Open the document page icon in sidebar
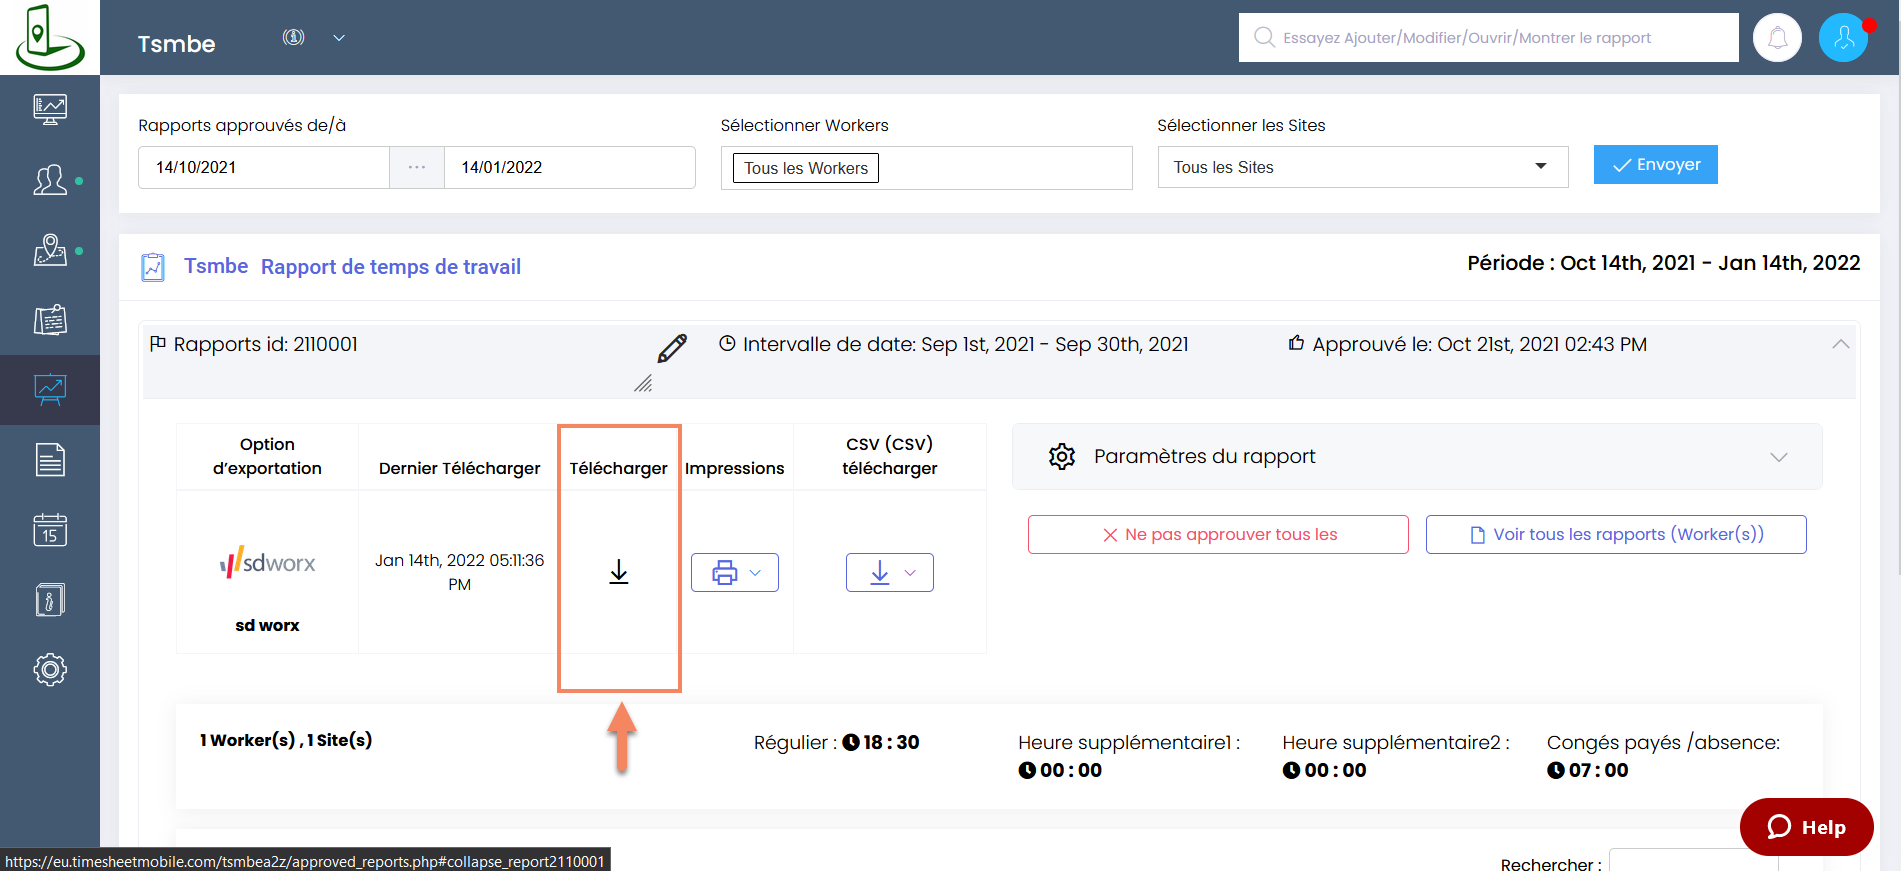The height and width of the screenshot is (871, 1901). [50, 460]
